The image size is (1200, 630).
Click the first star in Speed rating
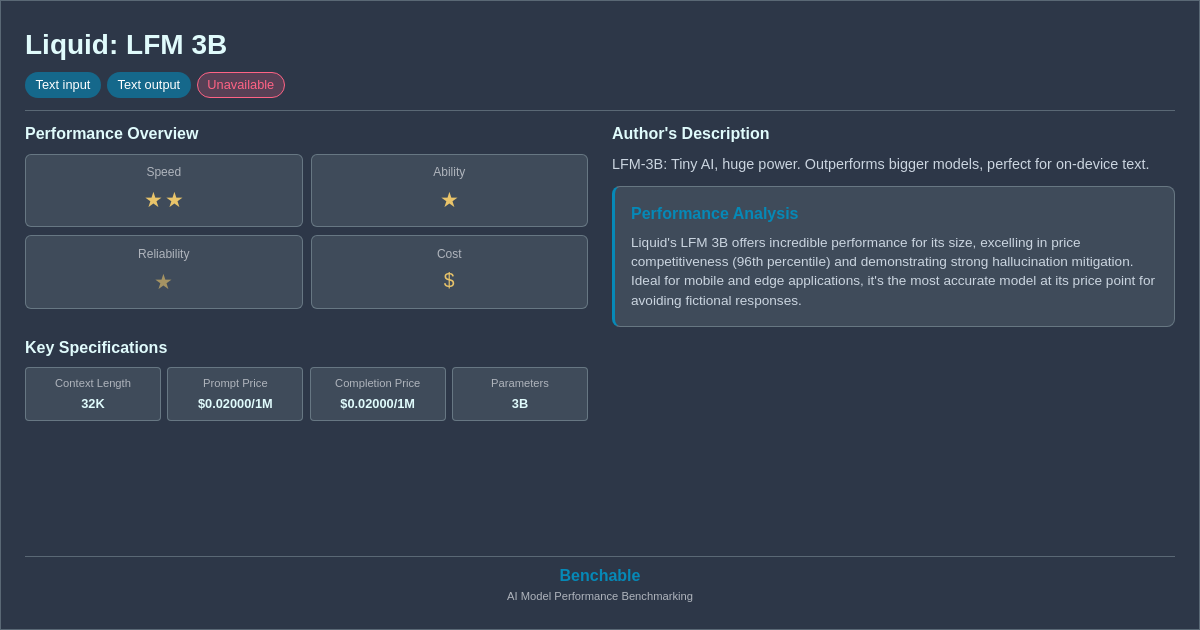(x=153, y=200)
